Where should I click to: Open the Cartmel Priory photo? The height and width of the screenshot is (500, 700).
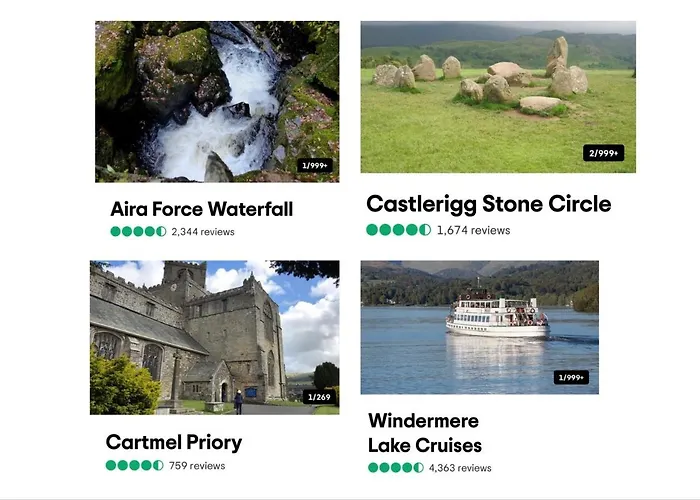214,337
